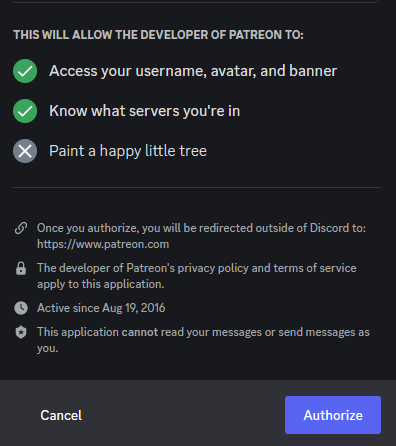Click the padlock privacy policy icon
Image resolution: width=396 pixels, height=446 pixels.
tap(21, 268)
